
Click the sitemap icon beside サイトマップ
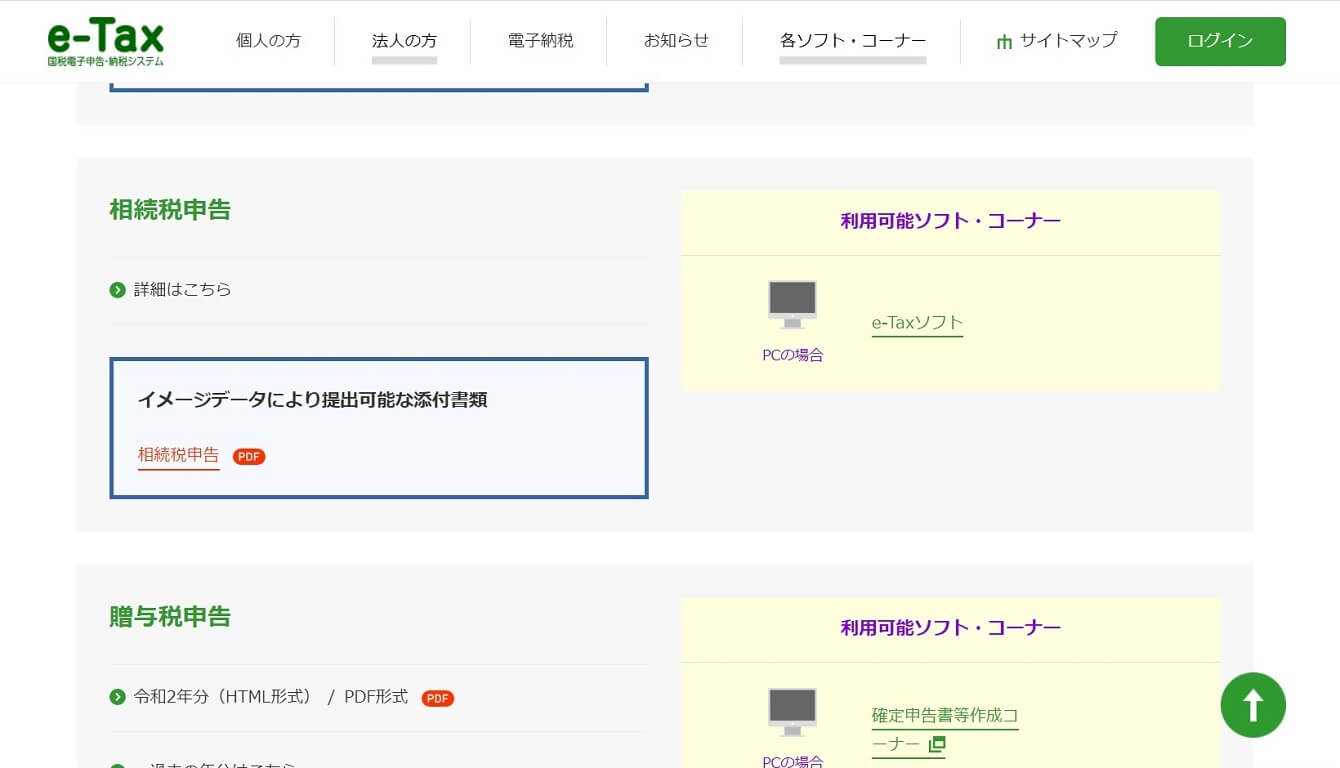(x=1004, y=42)
